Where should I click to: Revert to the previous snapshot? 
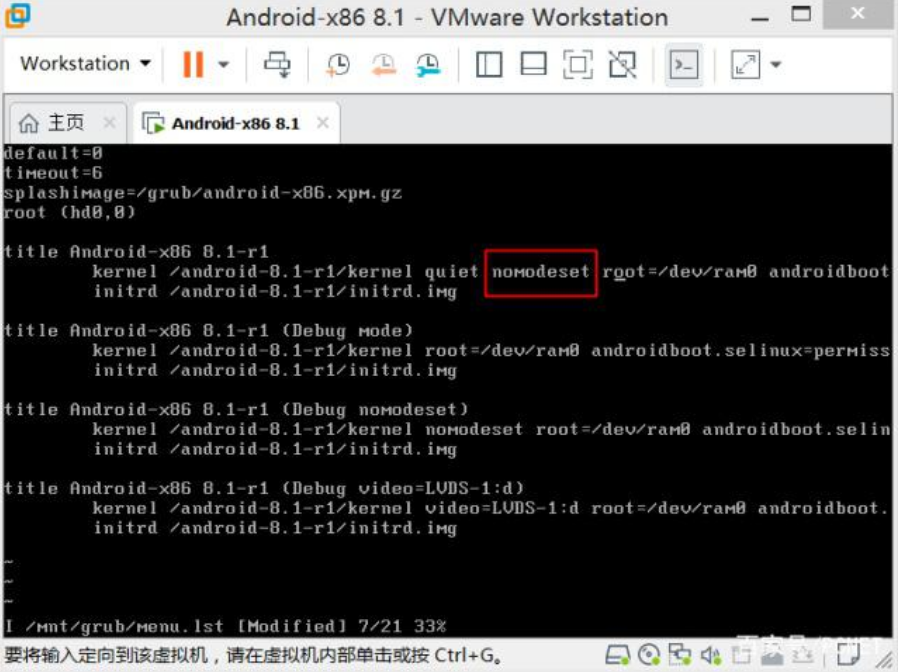[x=383, y=64]
